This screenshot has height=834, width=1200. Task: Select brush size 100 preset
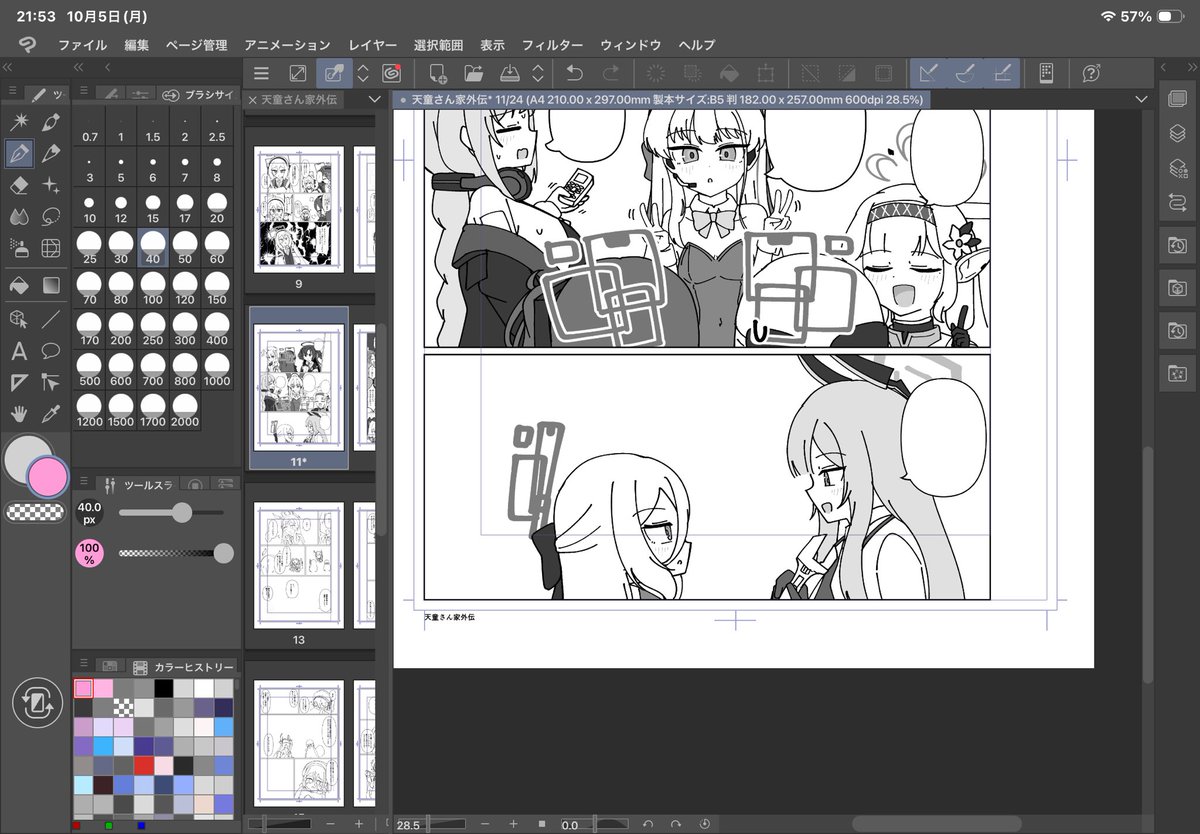click(x=153, y=288)
